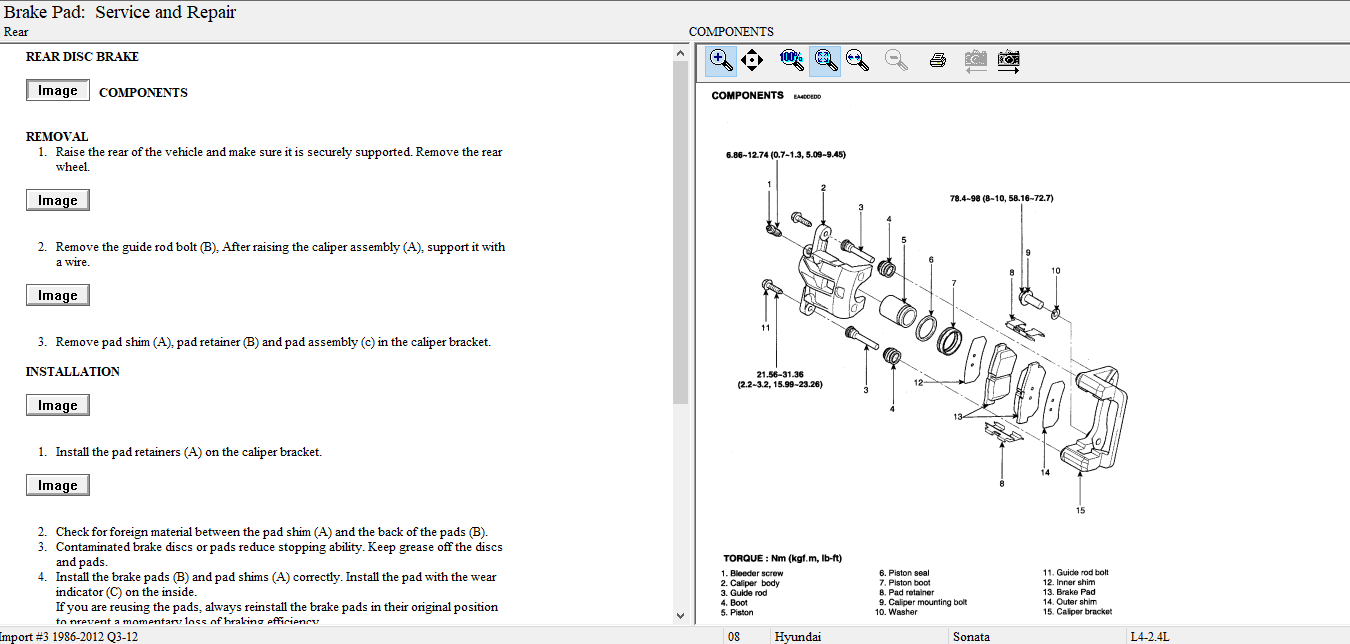Click Sonata model in the status bar

pyautogui.click(x=971, y=636)
